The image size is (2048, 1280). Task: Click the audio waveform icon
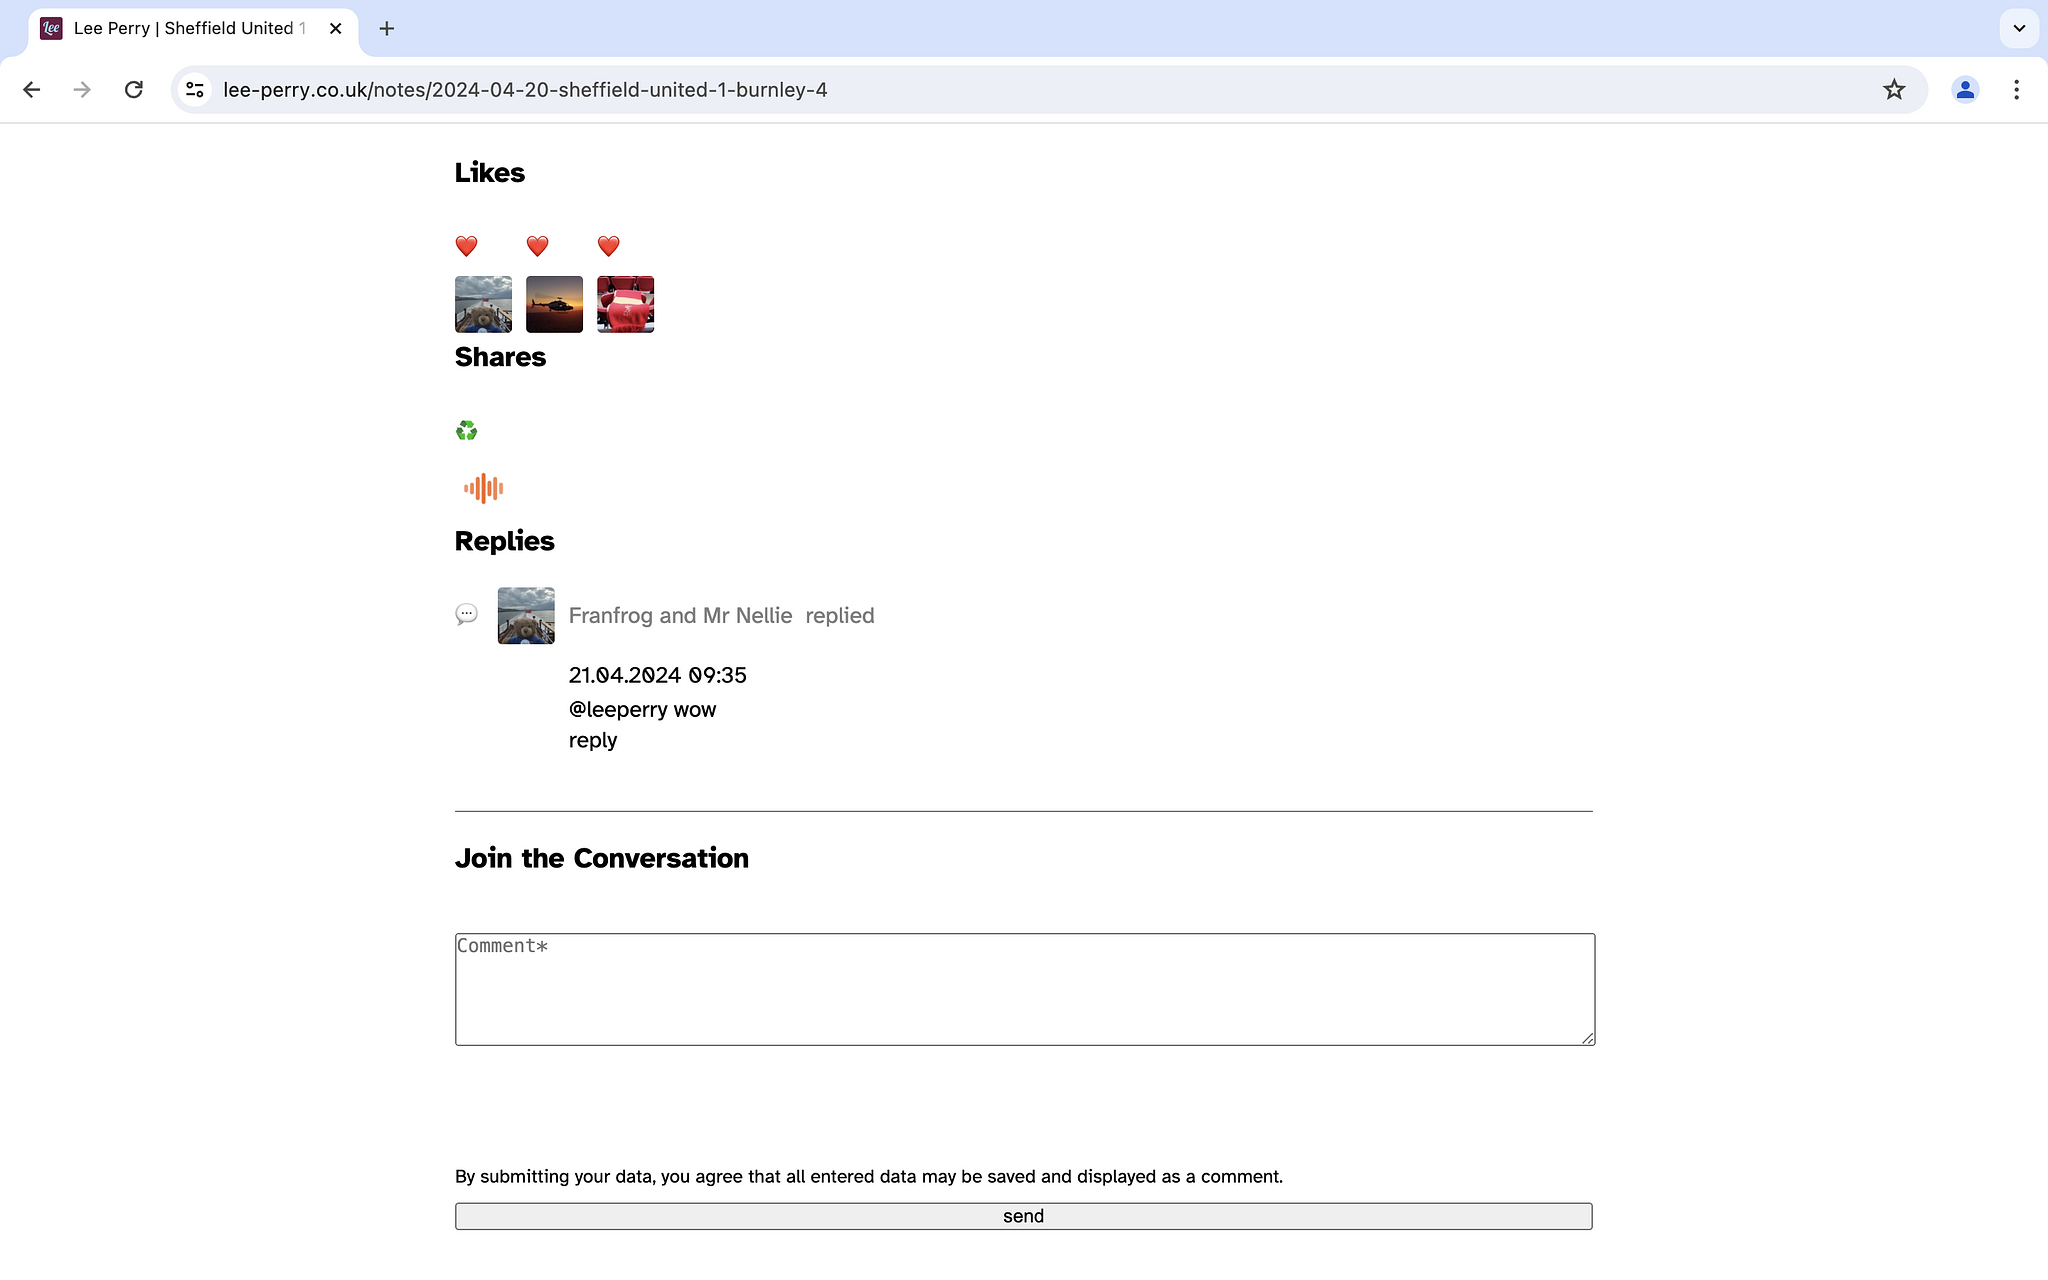[484, 488]
